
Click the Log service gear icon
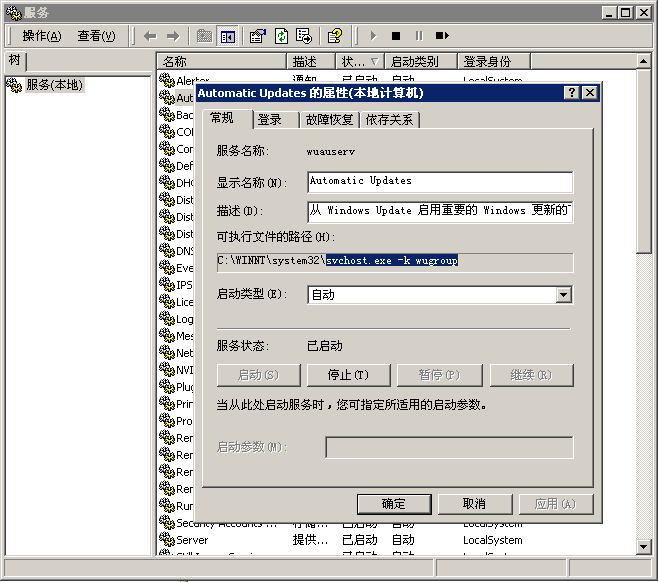(x=167, y=319)
